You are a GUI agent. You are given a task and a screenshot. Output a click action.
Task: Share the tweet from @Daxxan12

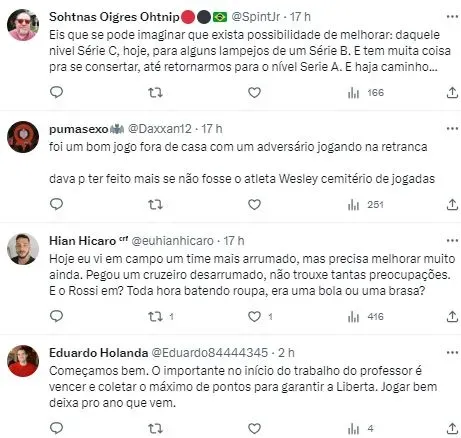(452, 204)
